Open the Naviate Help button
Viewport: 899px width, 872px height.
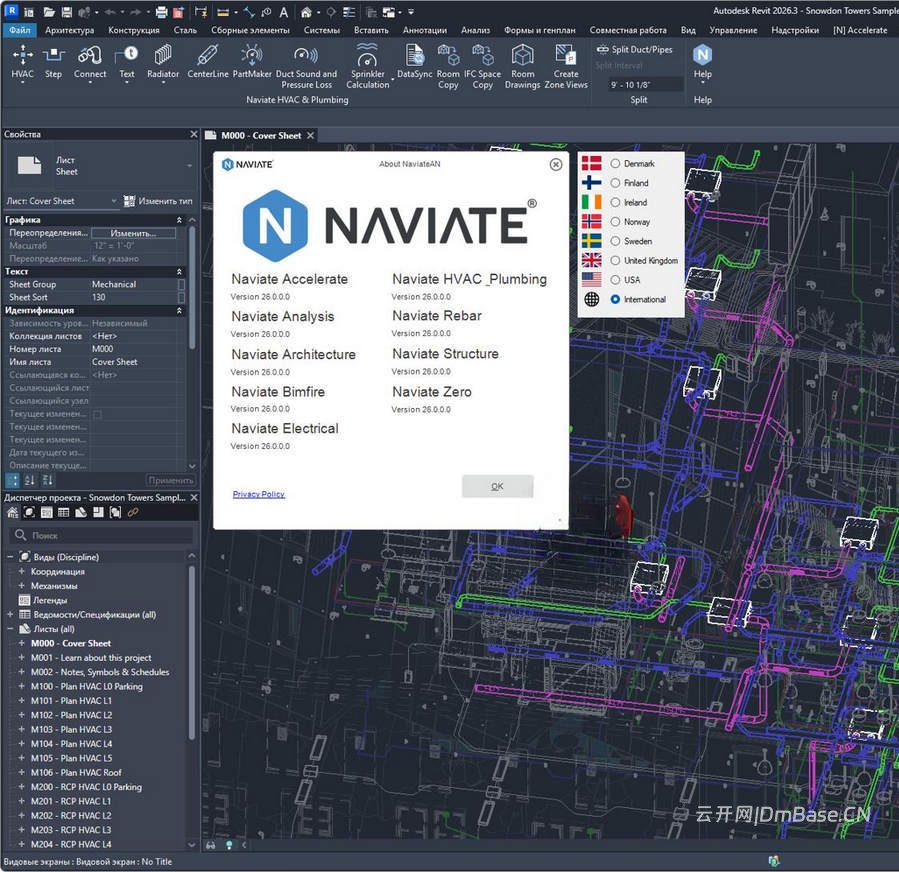coord(702,62)
